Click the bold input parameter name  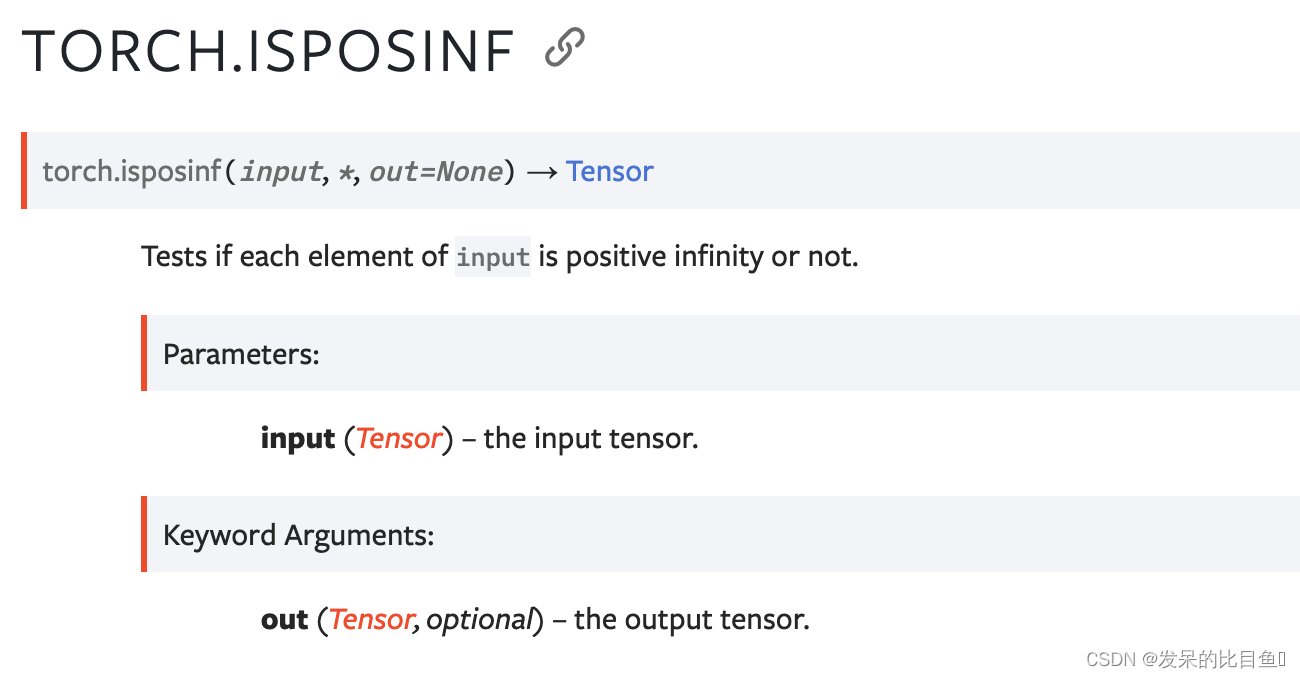[x=297, y=439]
